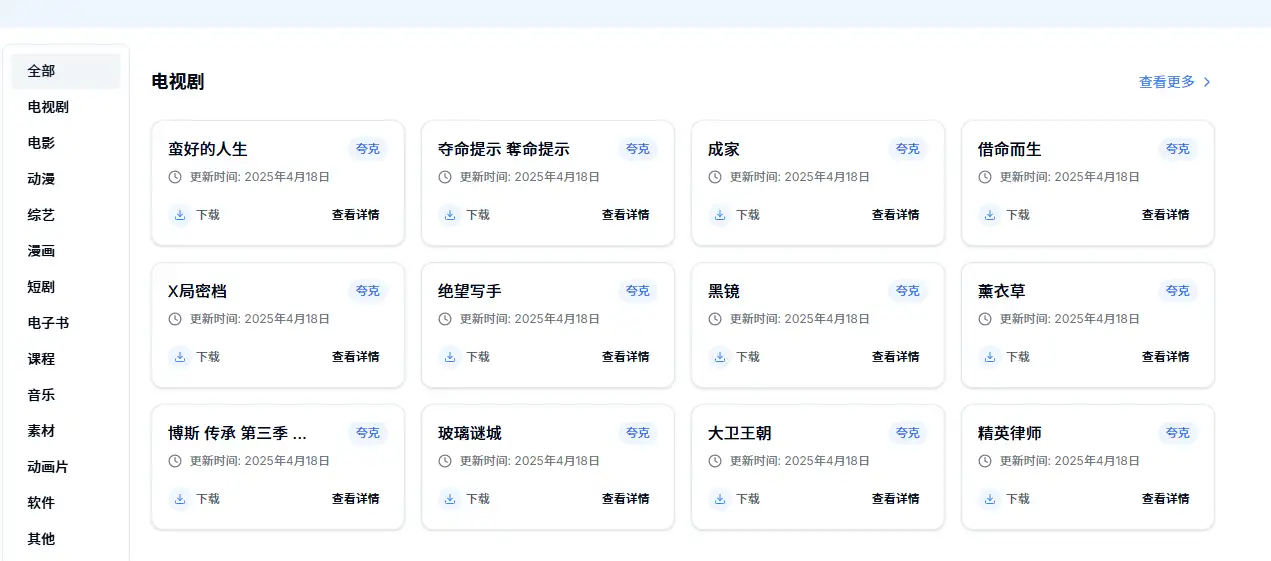Click download icon on 夺命提示 card
The height and width of the screenshot is (561, 1271).
click(450, 215)
